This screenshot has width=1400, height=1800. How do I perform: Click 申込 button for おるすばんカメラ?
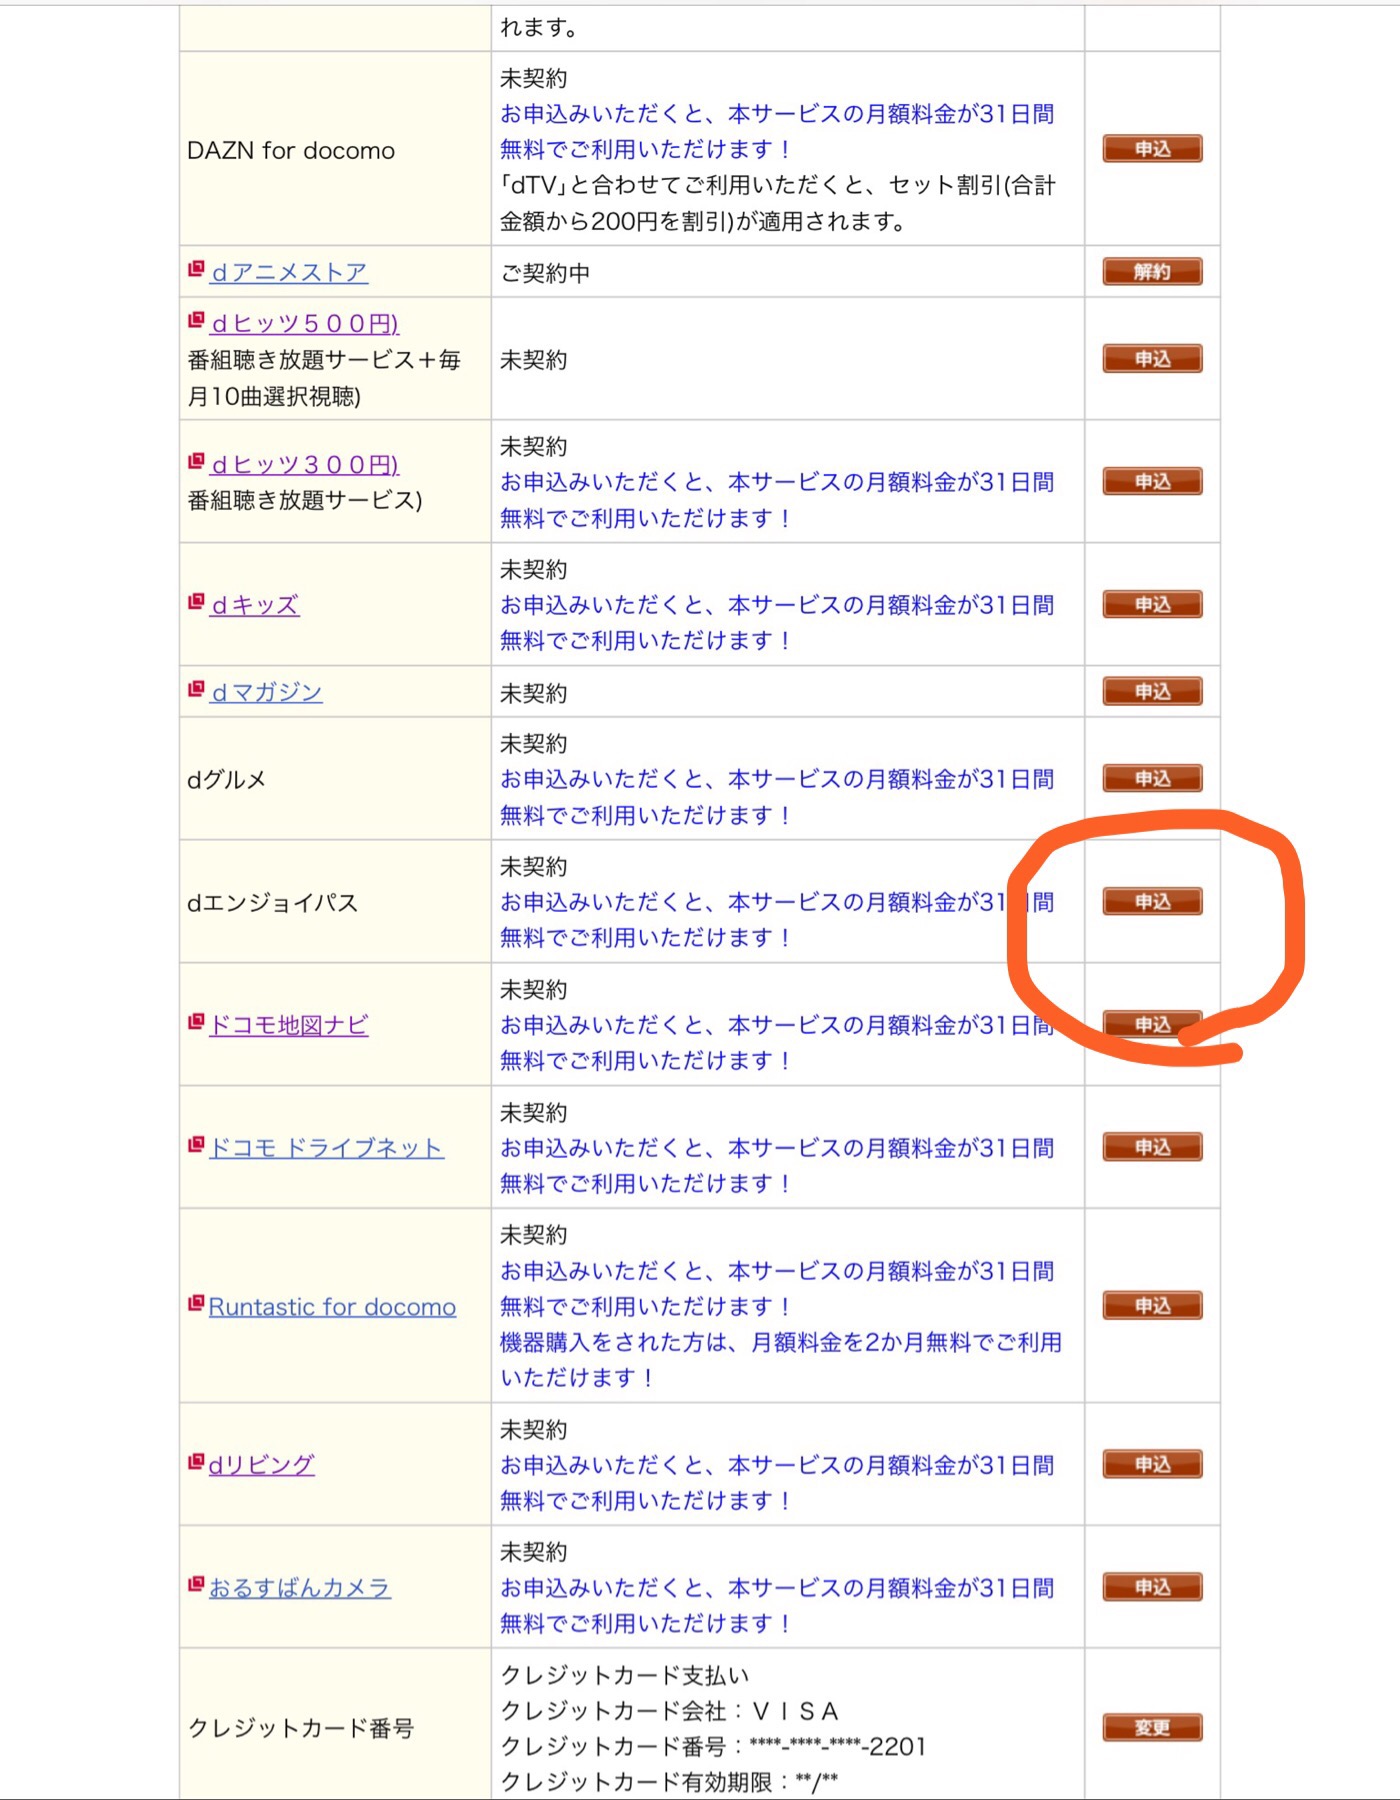[1152, 1588]
